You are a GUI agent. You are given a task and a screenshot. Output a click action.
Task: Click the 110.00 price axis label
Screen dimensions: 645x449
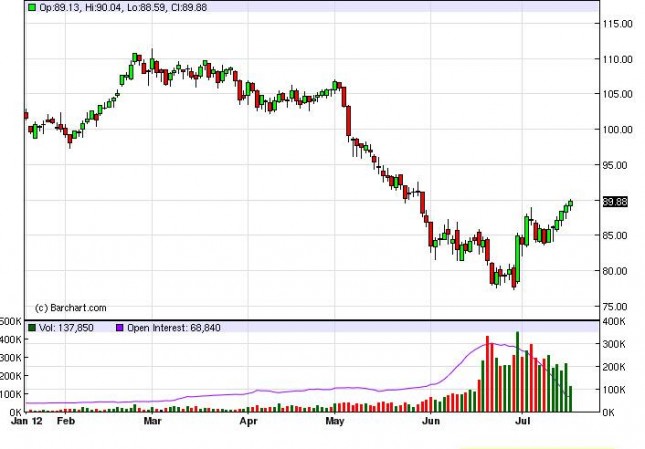coord(617,59)
